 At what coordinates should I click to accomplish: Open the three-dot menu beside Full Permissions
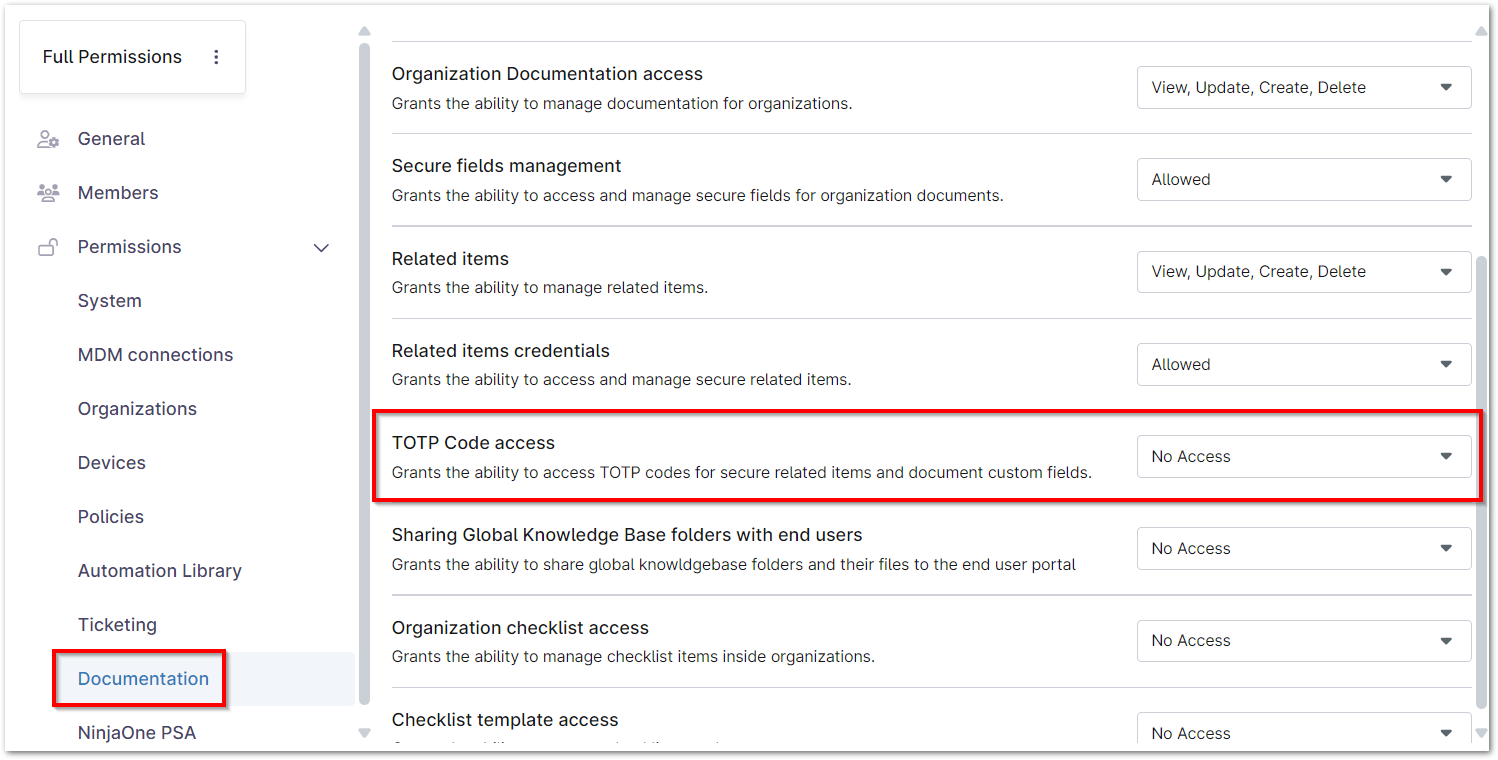click(x=216, y=57)
